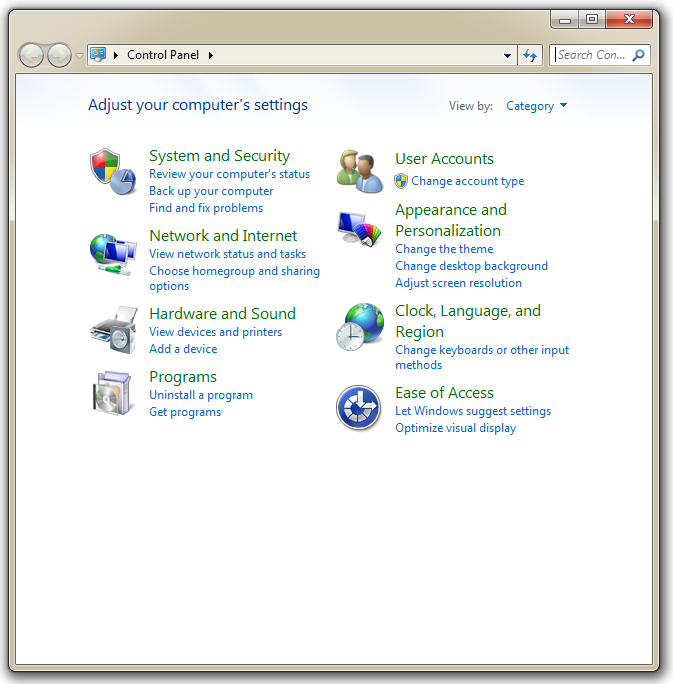Viewport: 673px width, 684px height.
Task: Click the System and Security shield icon
Action: [112, 171]
